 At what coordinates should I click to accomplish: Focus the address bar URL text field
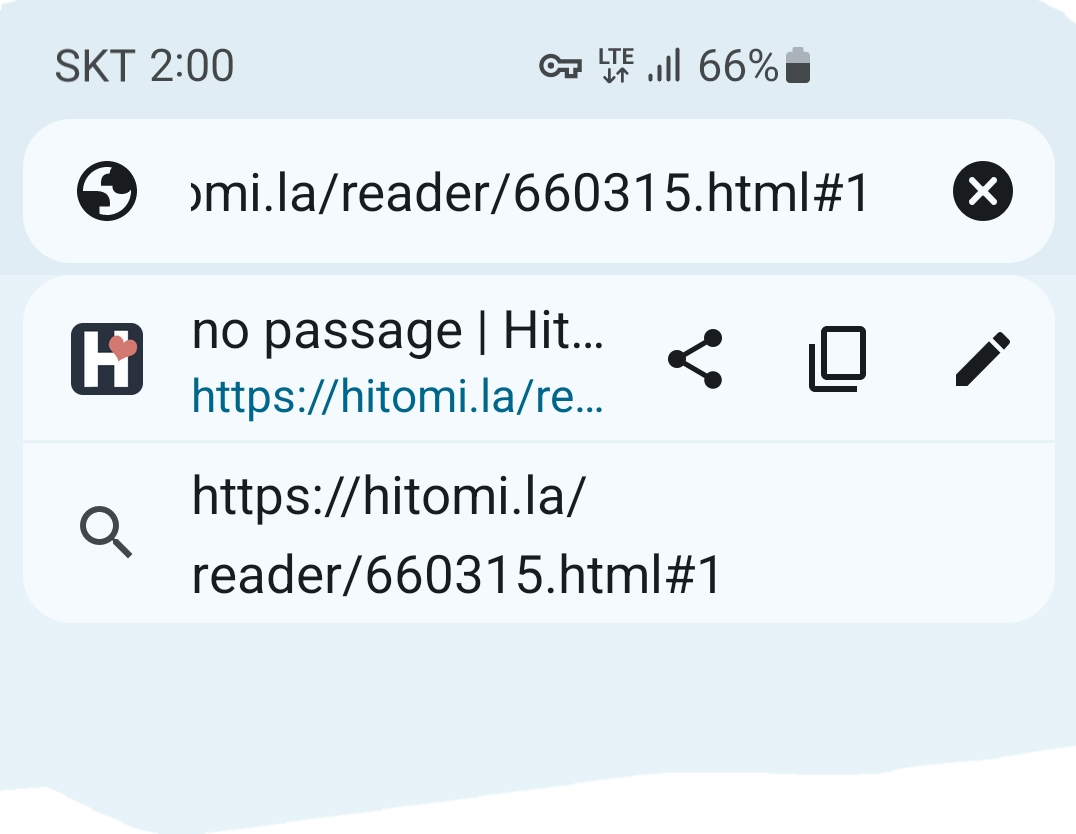[528, 193]
